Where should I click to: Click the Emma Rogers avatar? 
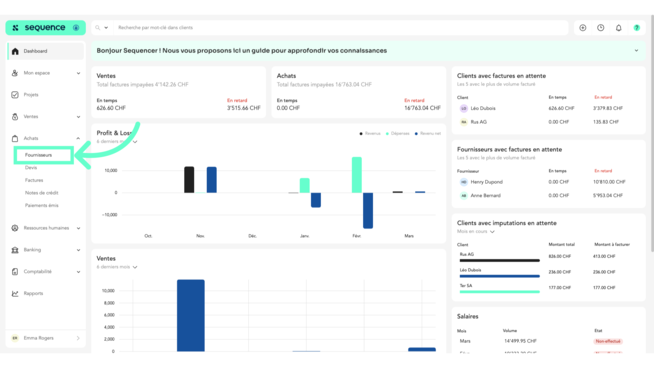point(15,338)
